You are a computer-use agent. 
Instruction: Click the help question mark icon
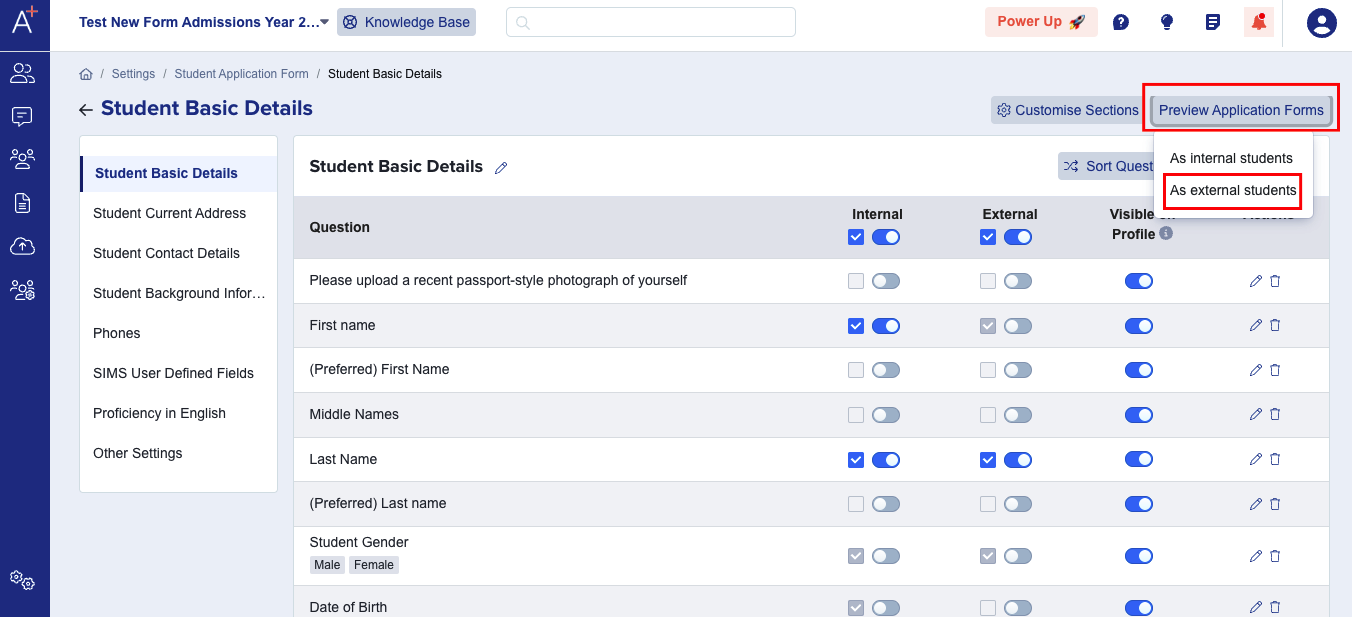1121,22
